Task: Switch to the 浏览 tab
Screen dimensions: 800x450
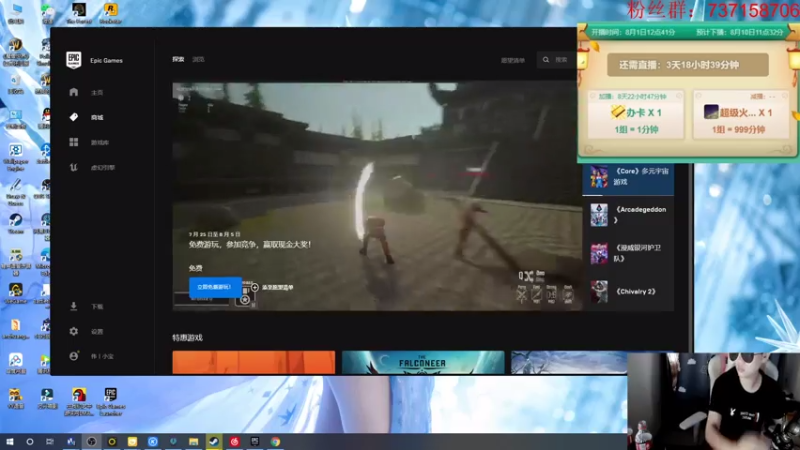Action: point(198,59)
